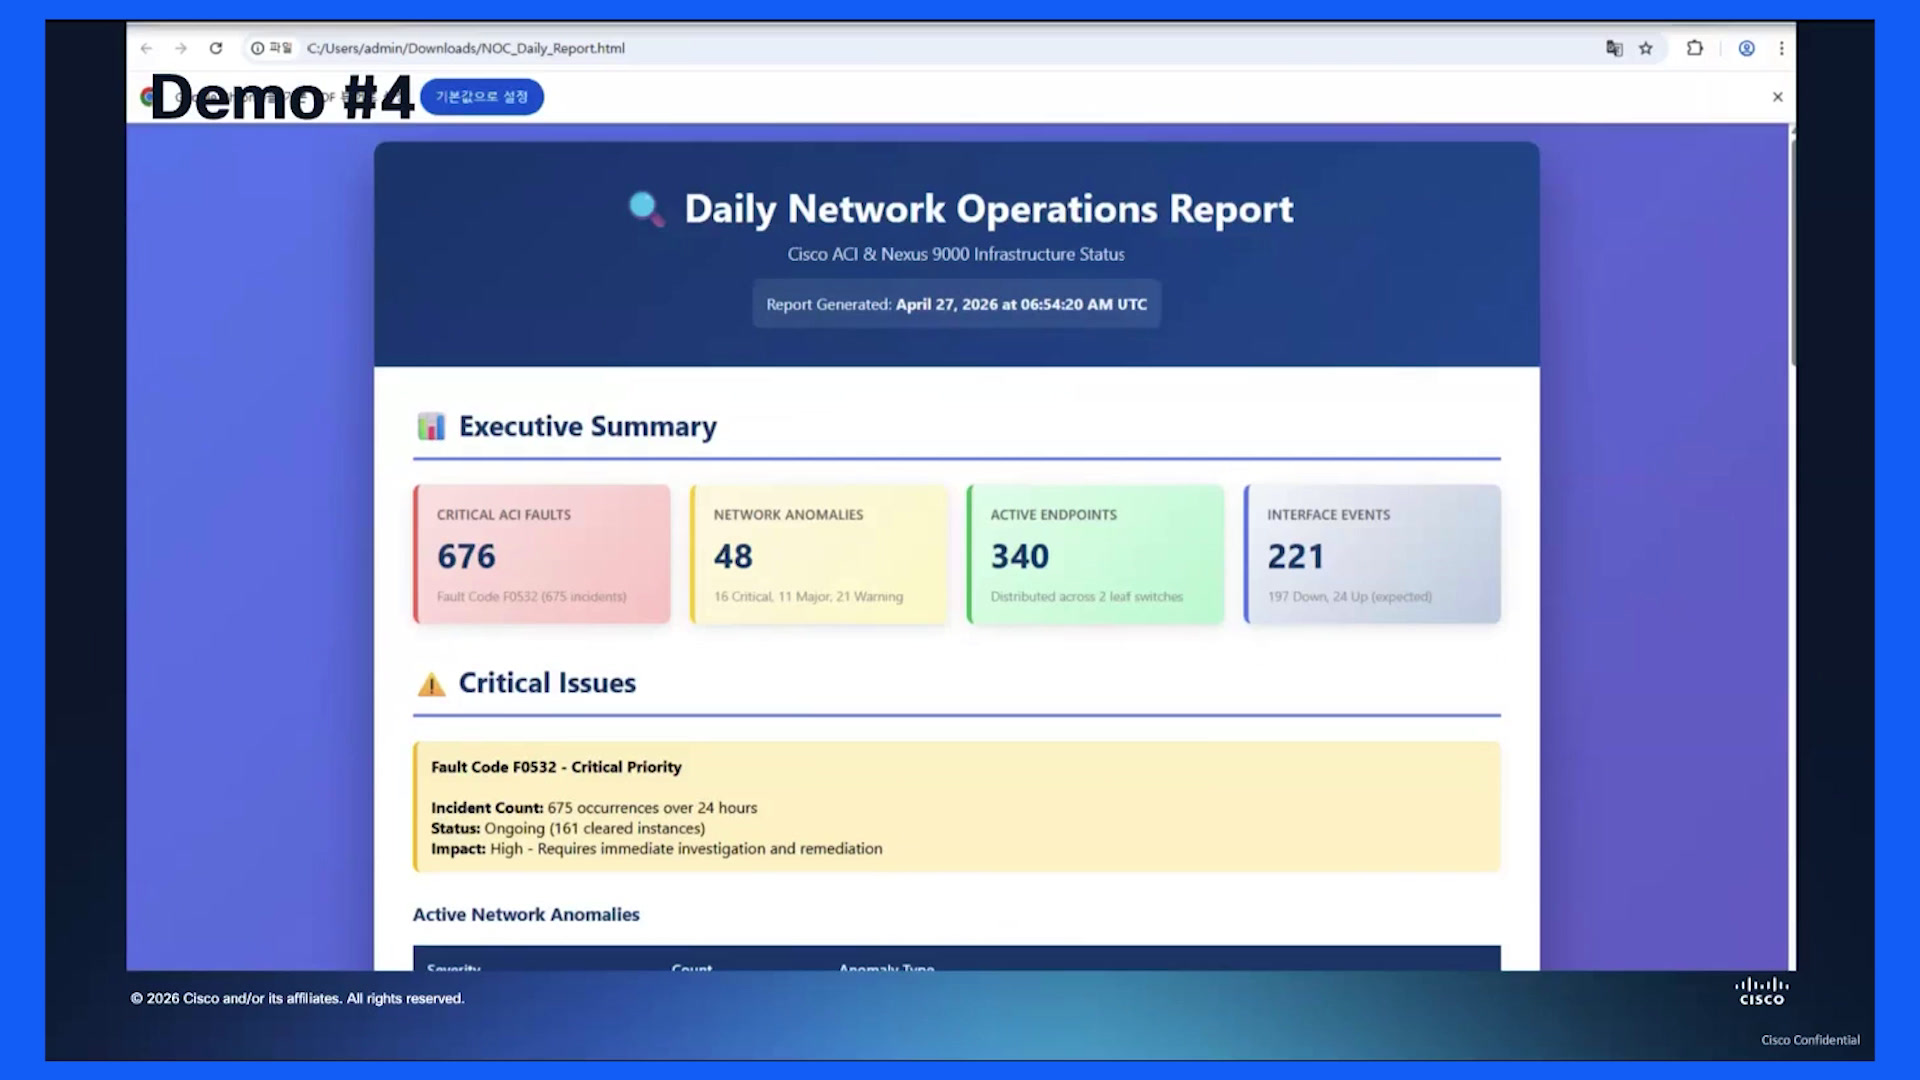
Task: Click the Active Network Anomalies heading
Action: point(526,914)
